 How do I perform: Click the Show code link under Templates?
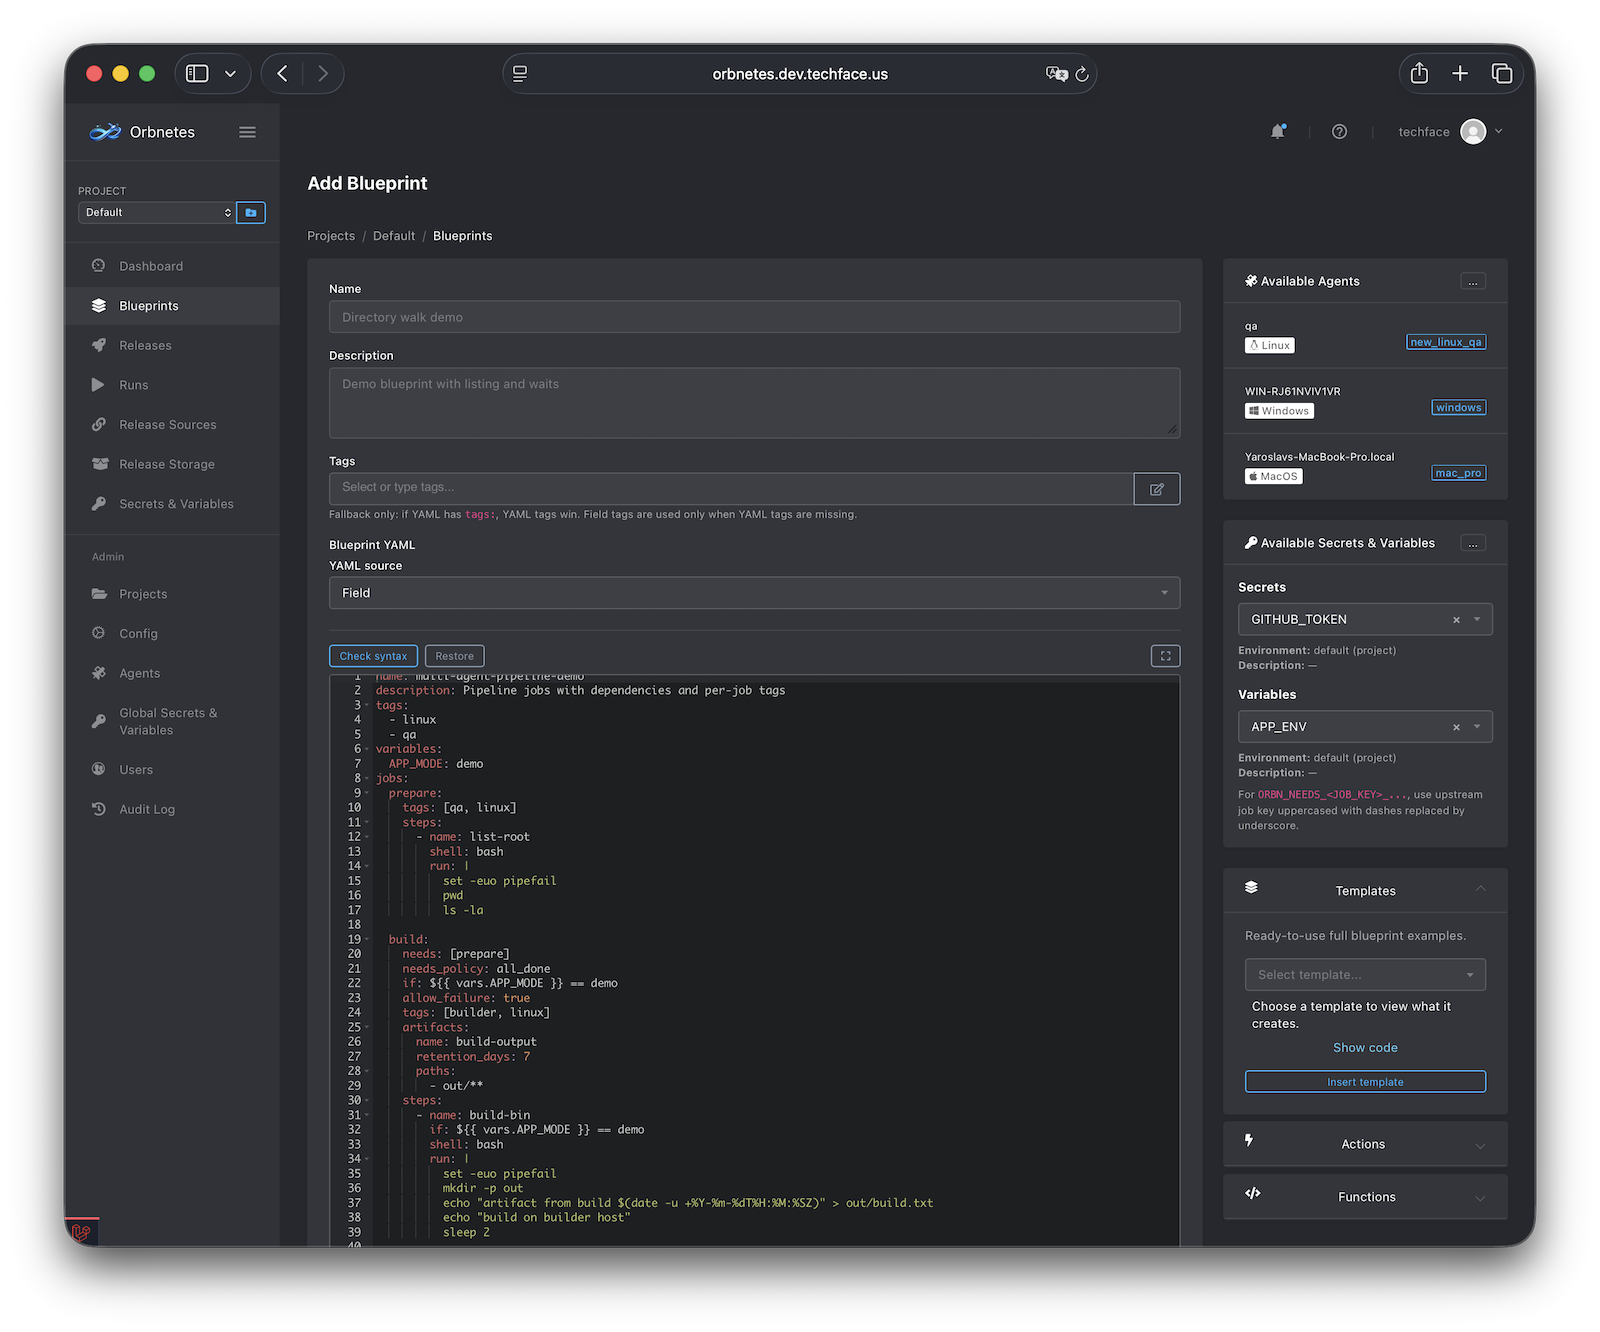[1364, 1047]
